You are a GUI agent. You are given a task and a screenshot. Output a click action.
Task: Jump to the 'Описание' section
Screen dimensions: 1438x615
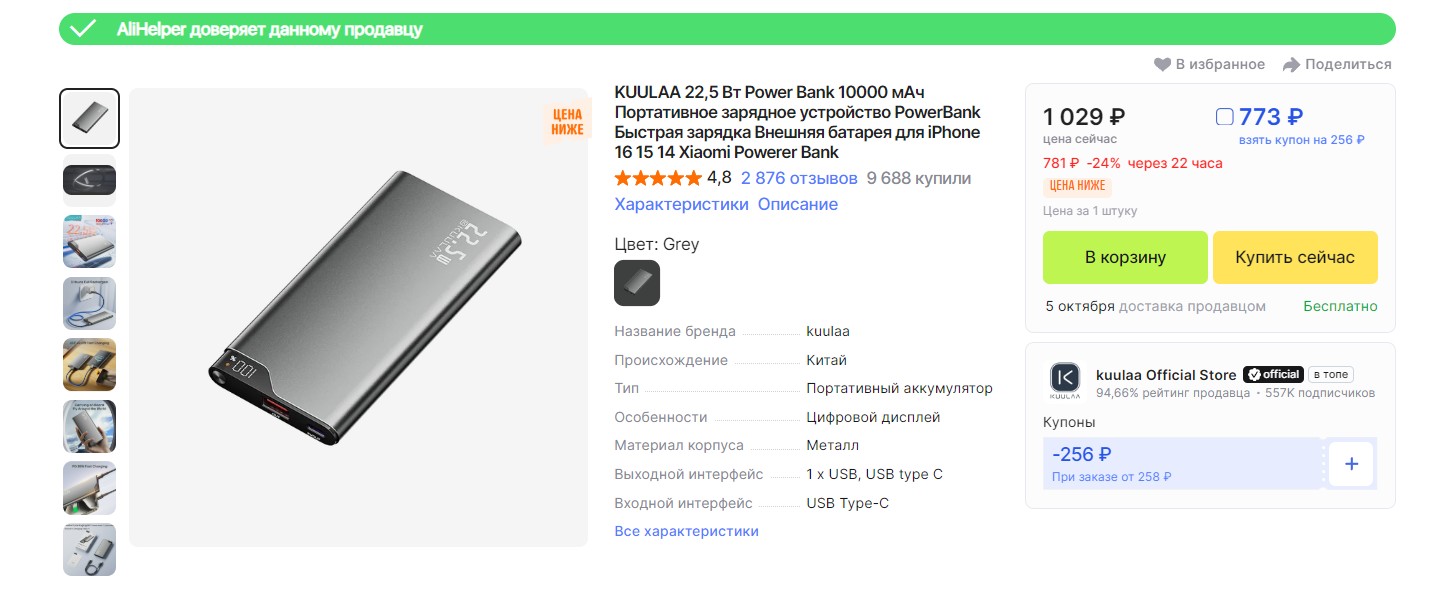click(797, 205)
